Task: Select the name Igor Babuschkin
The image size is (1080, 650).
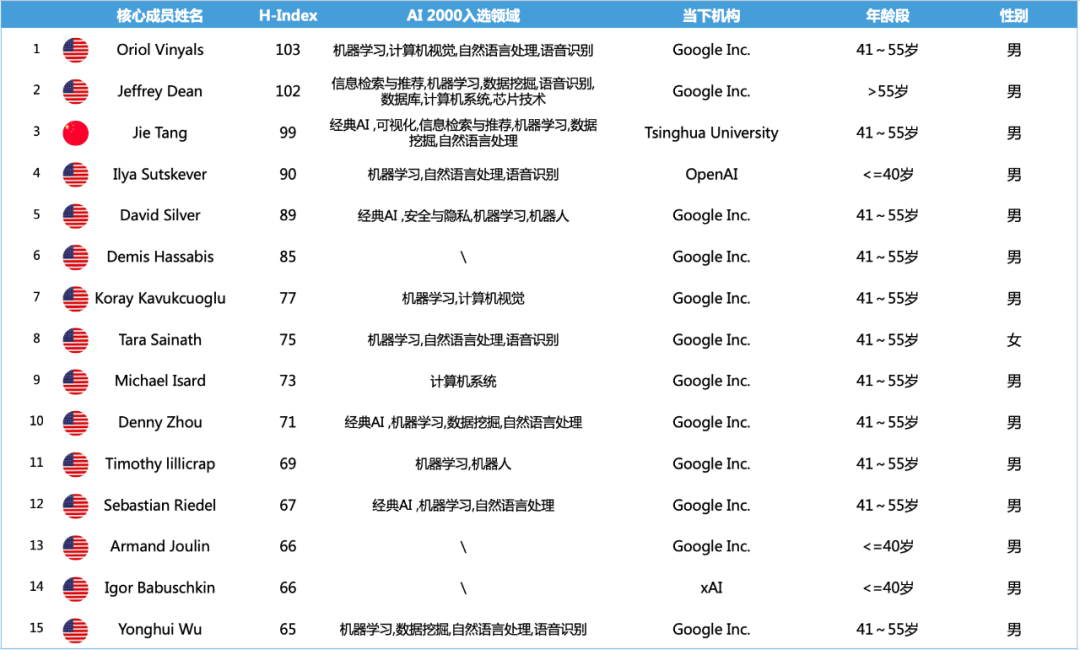Action: point(160,588)
